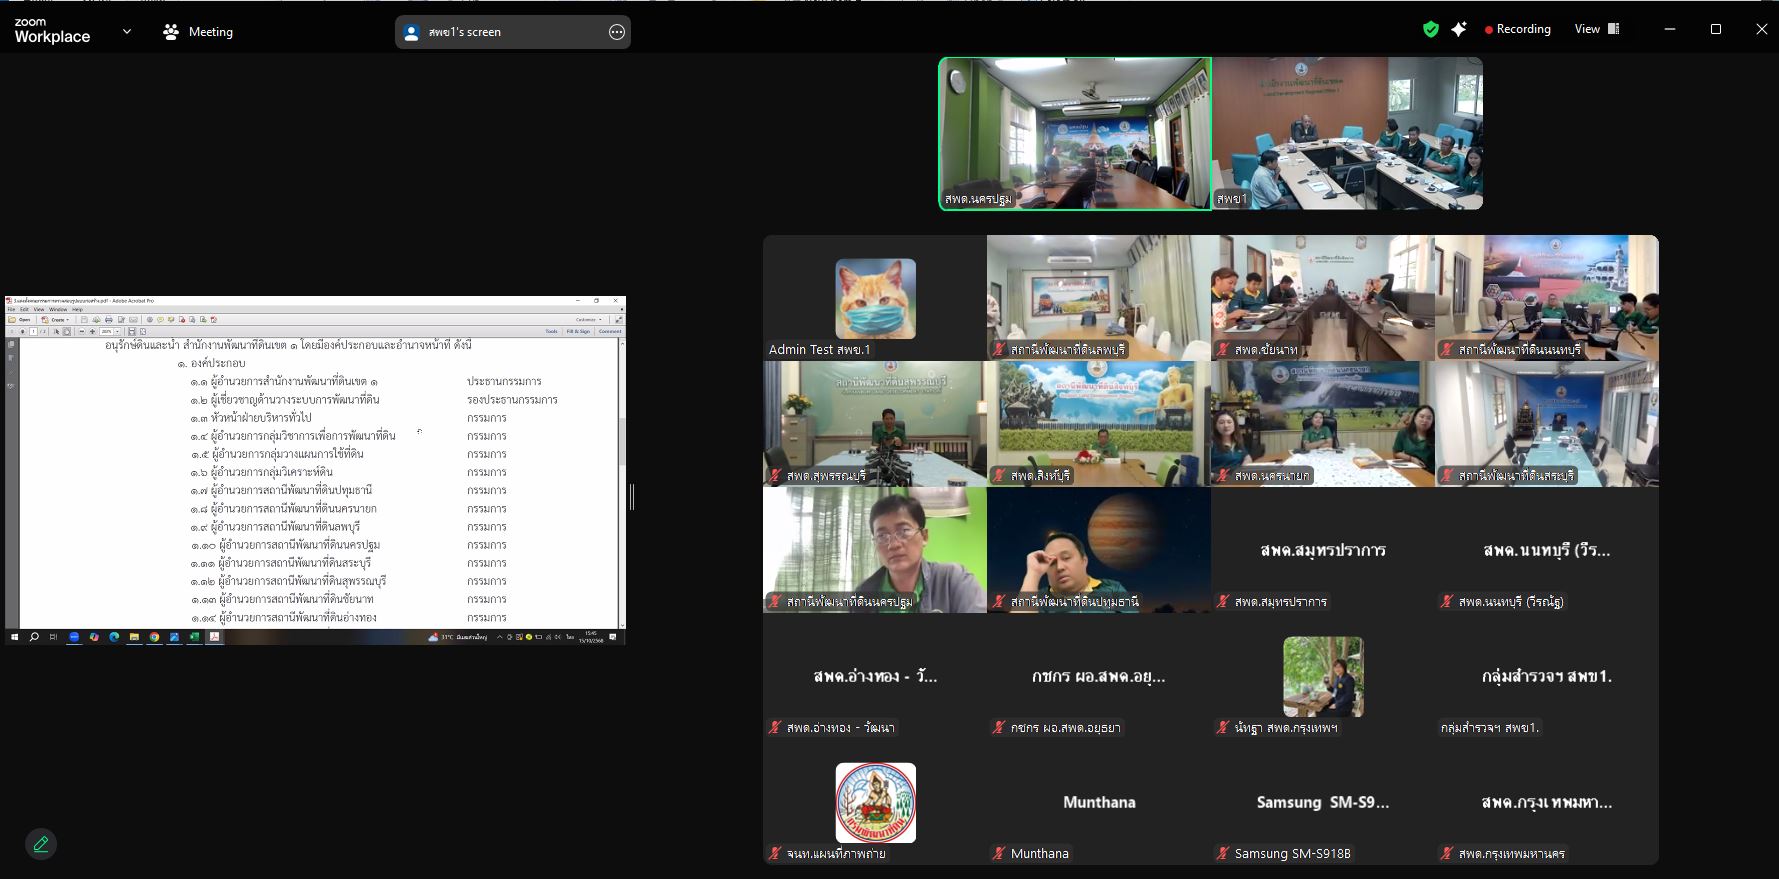The image size is (1779, 879).
Task: Click the สพข1's screen label
Action: click(465, 32)
